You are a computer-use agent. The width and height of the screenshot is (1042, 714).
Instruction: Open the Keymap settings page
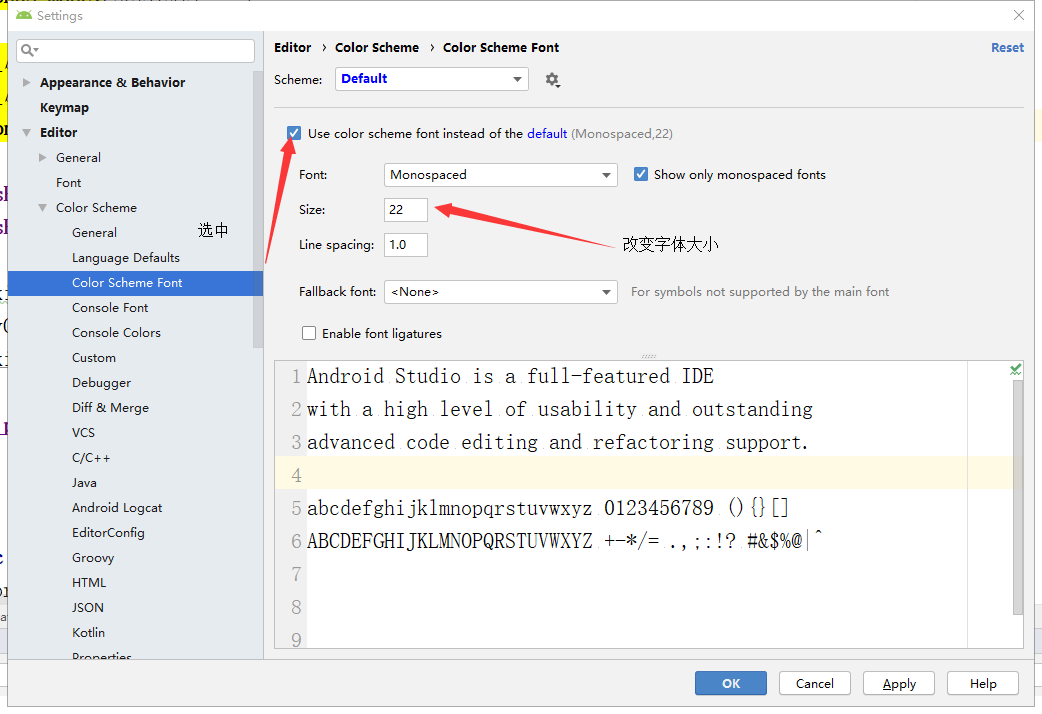tap(64, 108)
